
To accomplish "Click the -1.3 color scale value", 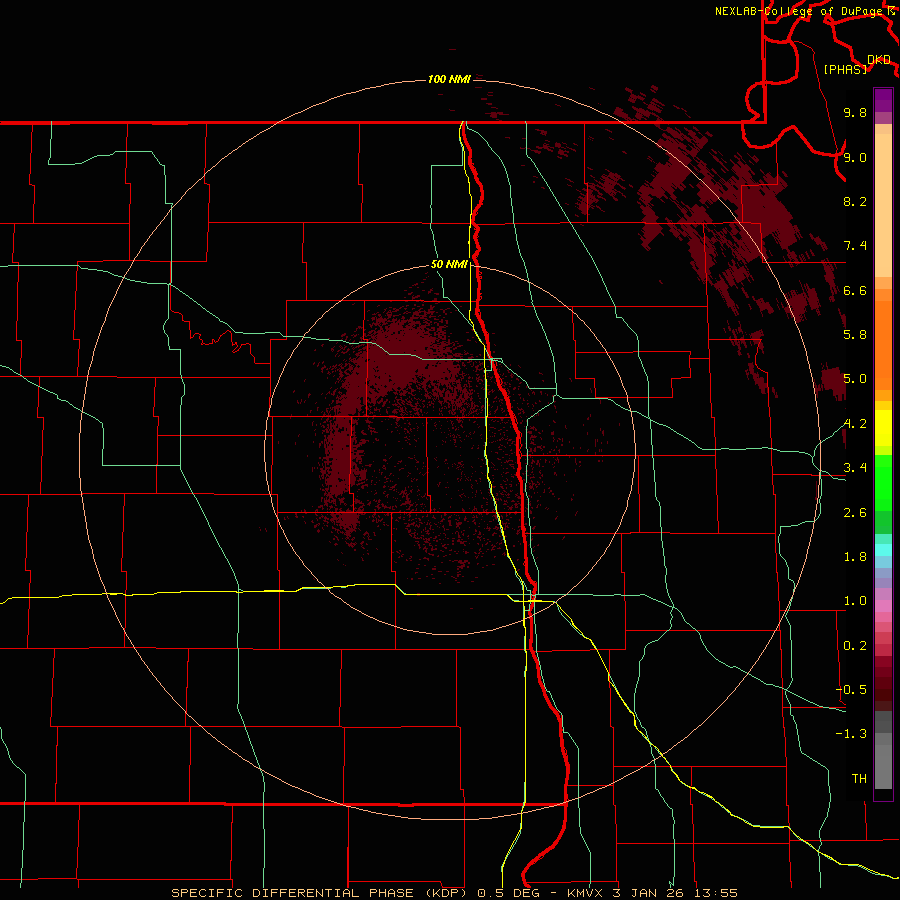I will pyautogui.click(x=851, y=734).
